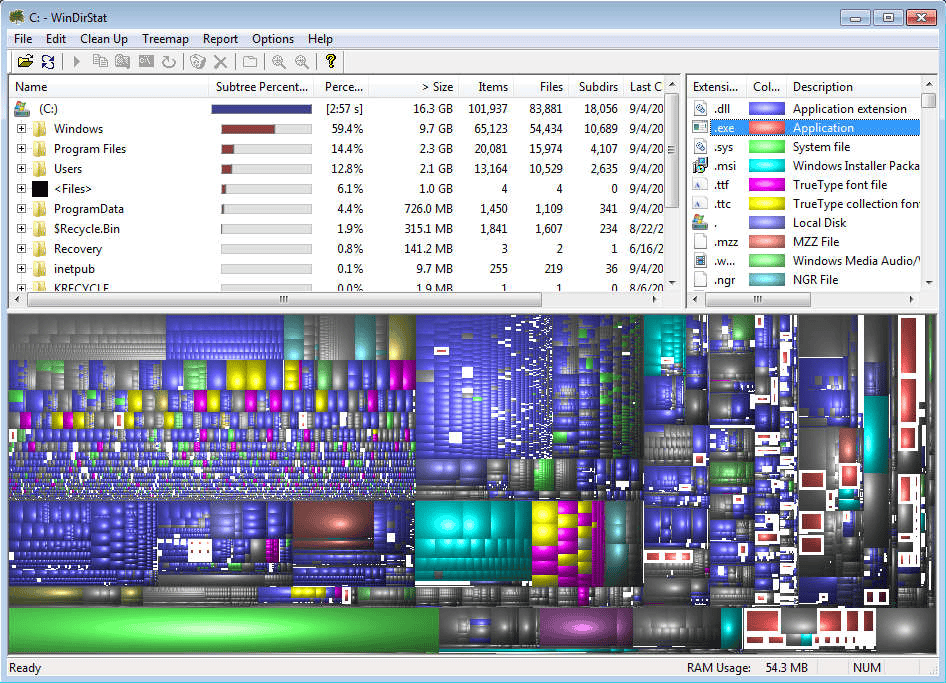
Task: Expand the Windows folder node
Action: pos(22,128)
